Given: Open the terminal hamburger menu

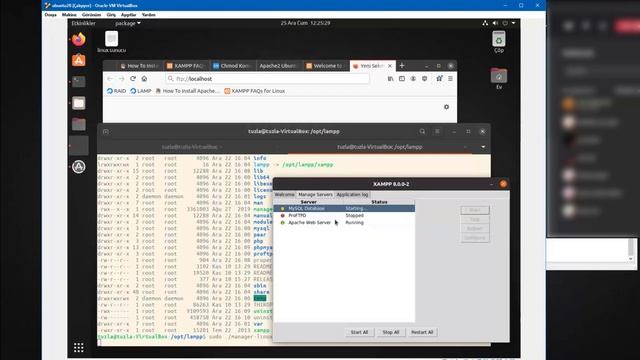Looking at the screenshot, I should click(x=437, y=131).
